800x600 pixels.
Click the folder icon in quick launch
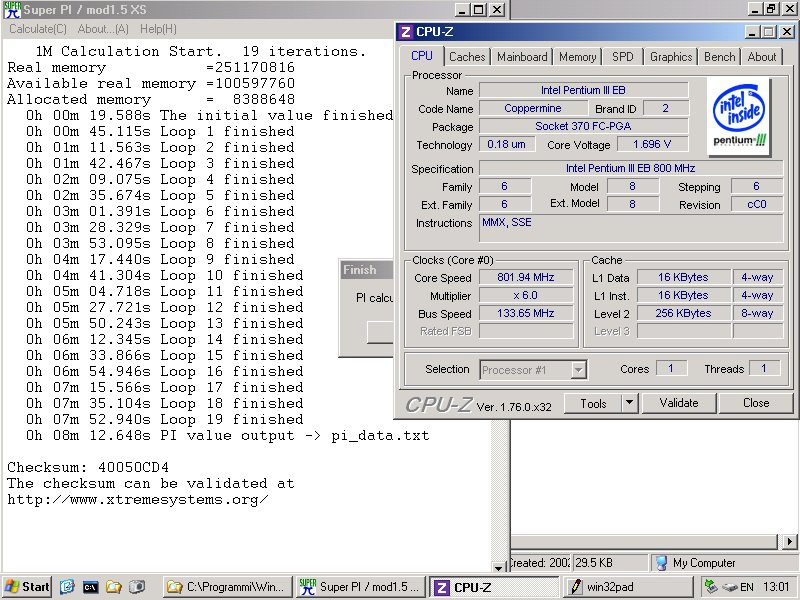coord(114,587)
